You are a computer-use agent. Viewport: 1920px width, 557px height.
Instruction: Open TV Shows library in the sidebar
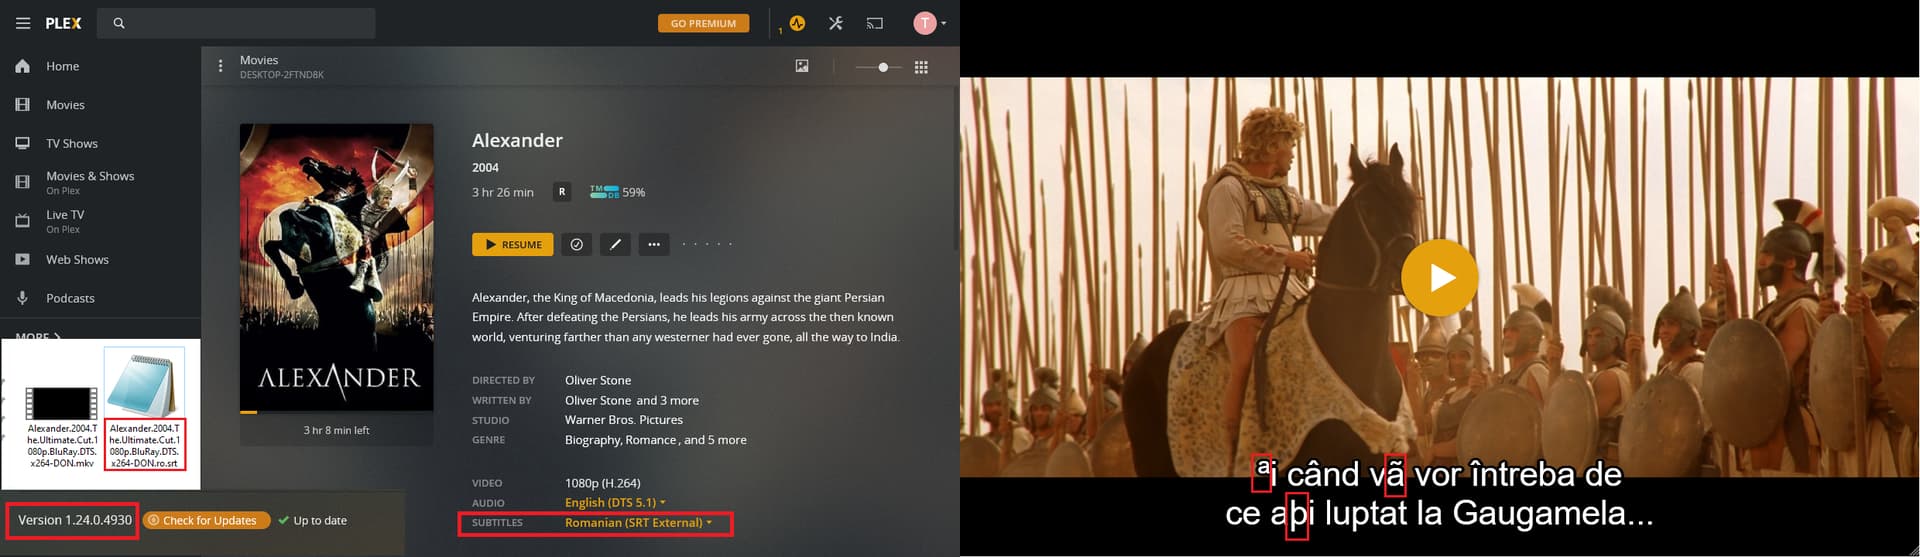coord(72,144)
